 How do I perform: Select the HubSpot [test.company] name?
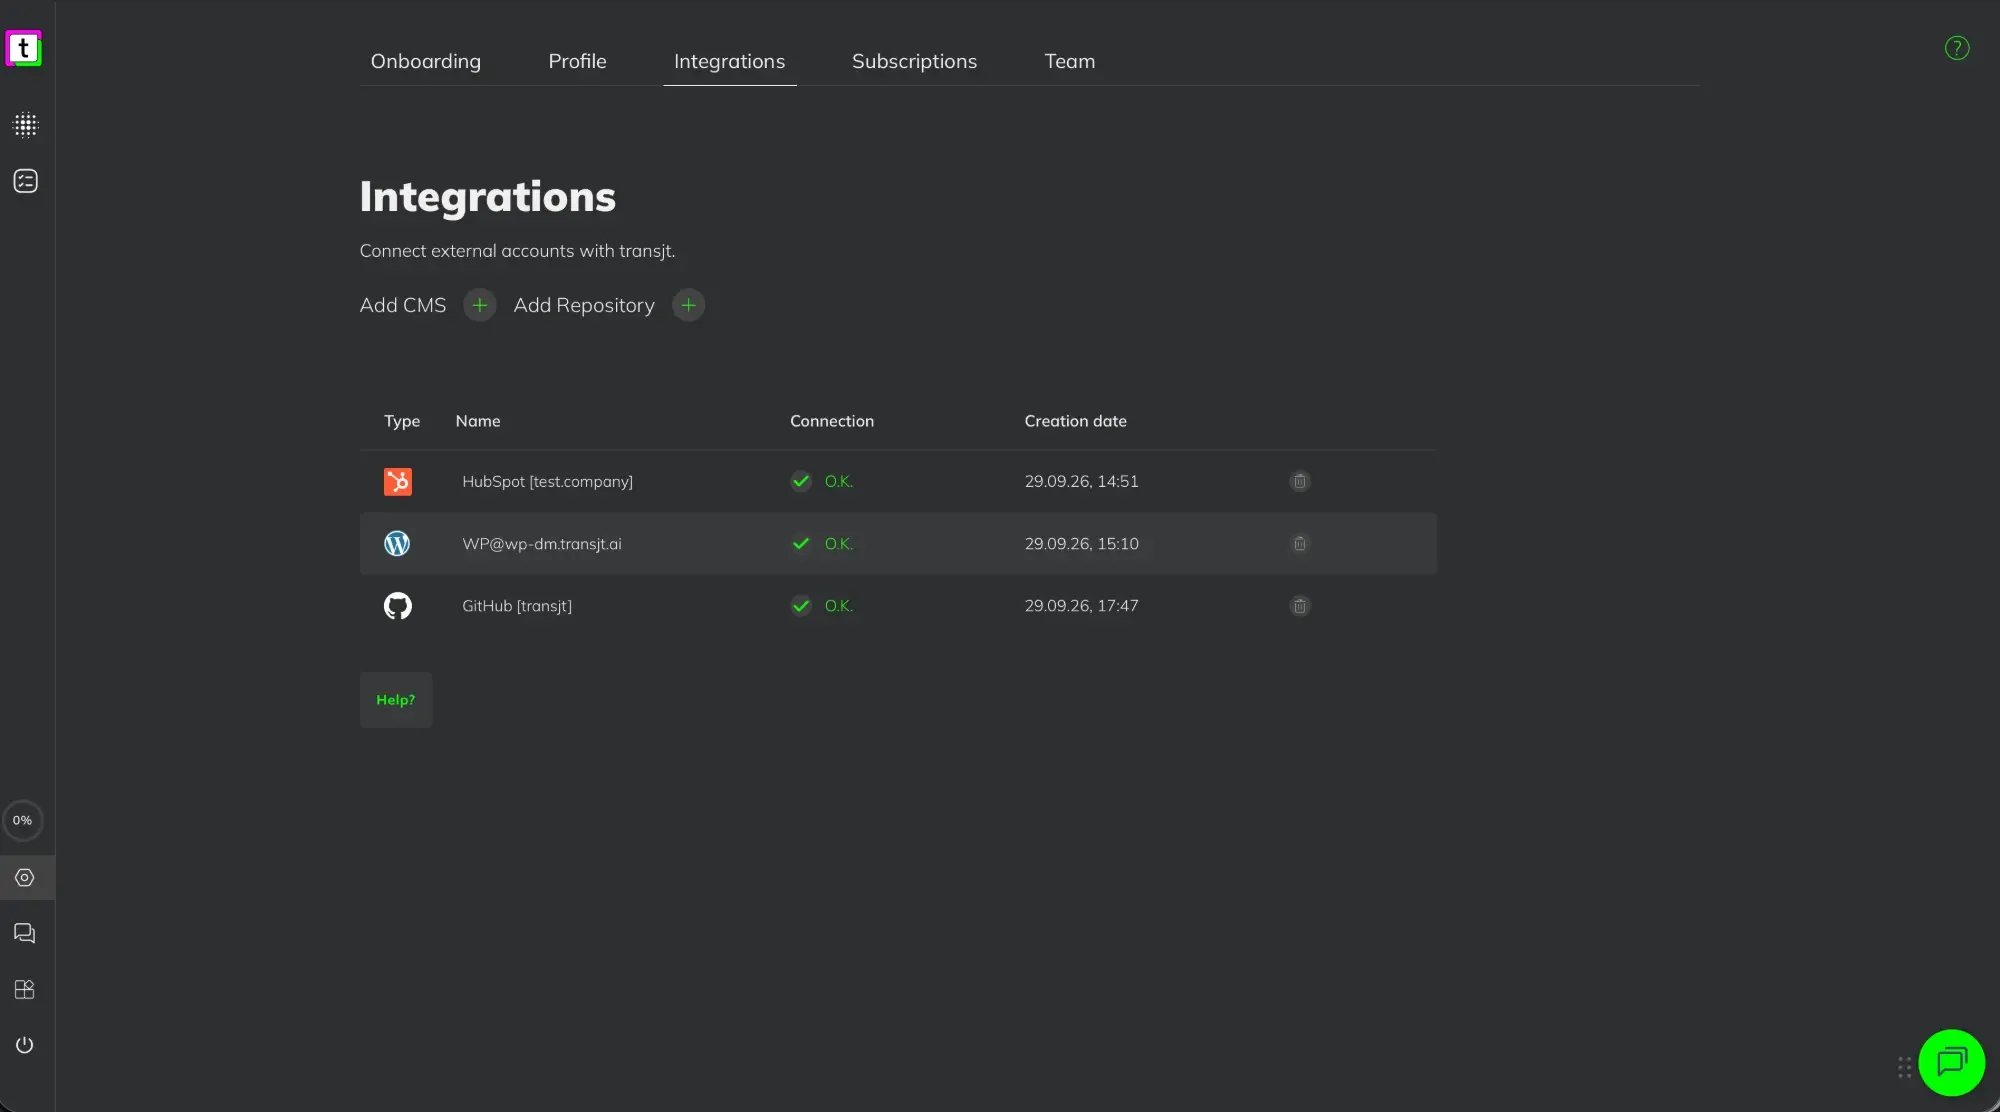(547, 481)
